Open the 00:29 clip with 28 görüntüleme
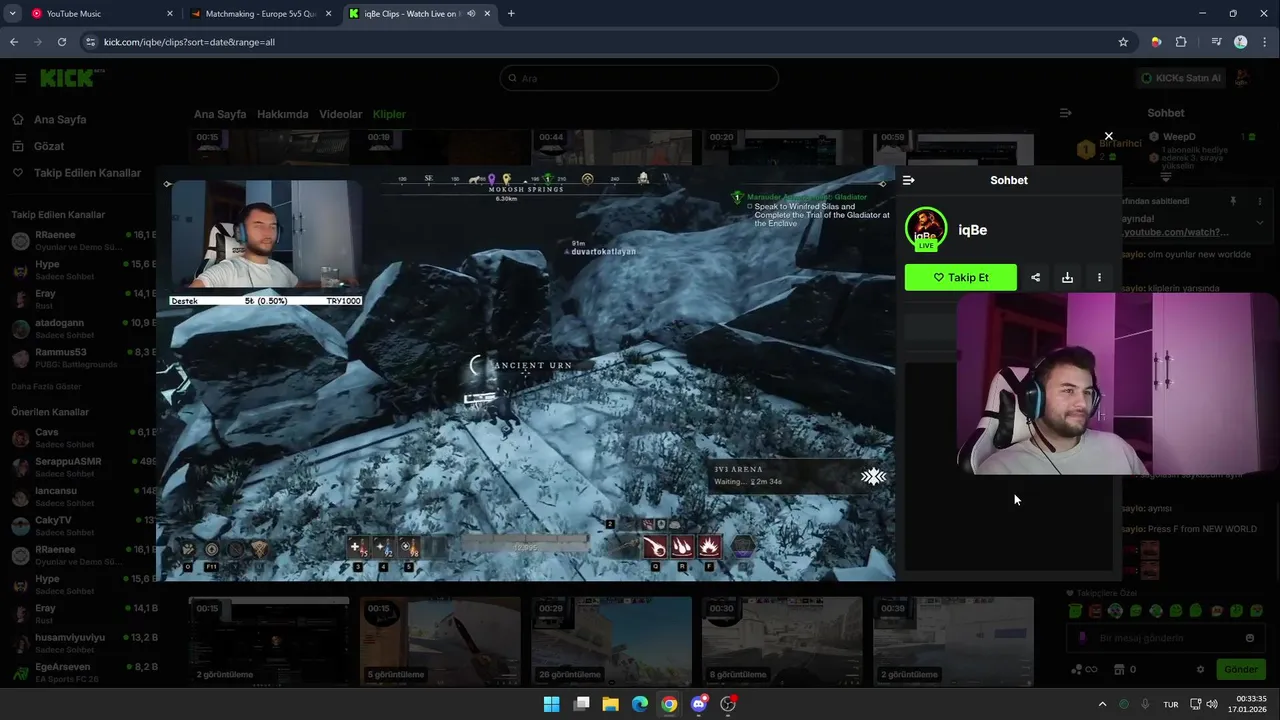Viewport: 1280px width, 720px height. click(x=611, y=641)
